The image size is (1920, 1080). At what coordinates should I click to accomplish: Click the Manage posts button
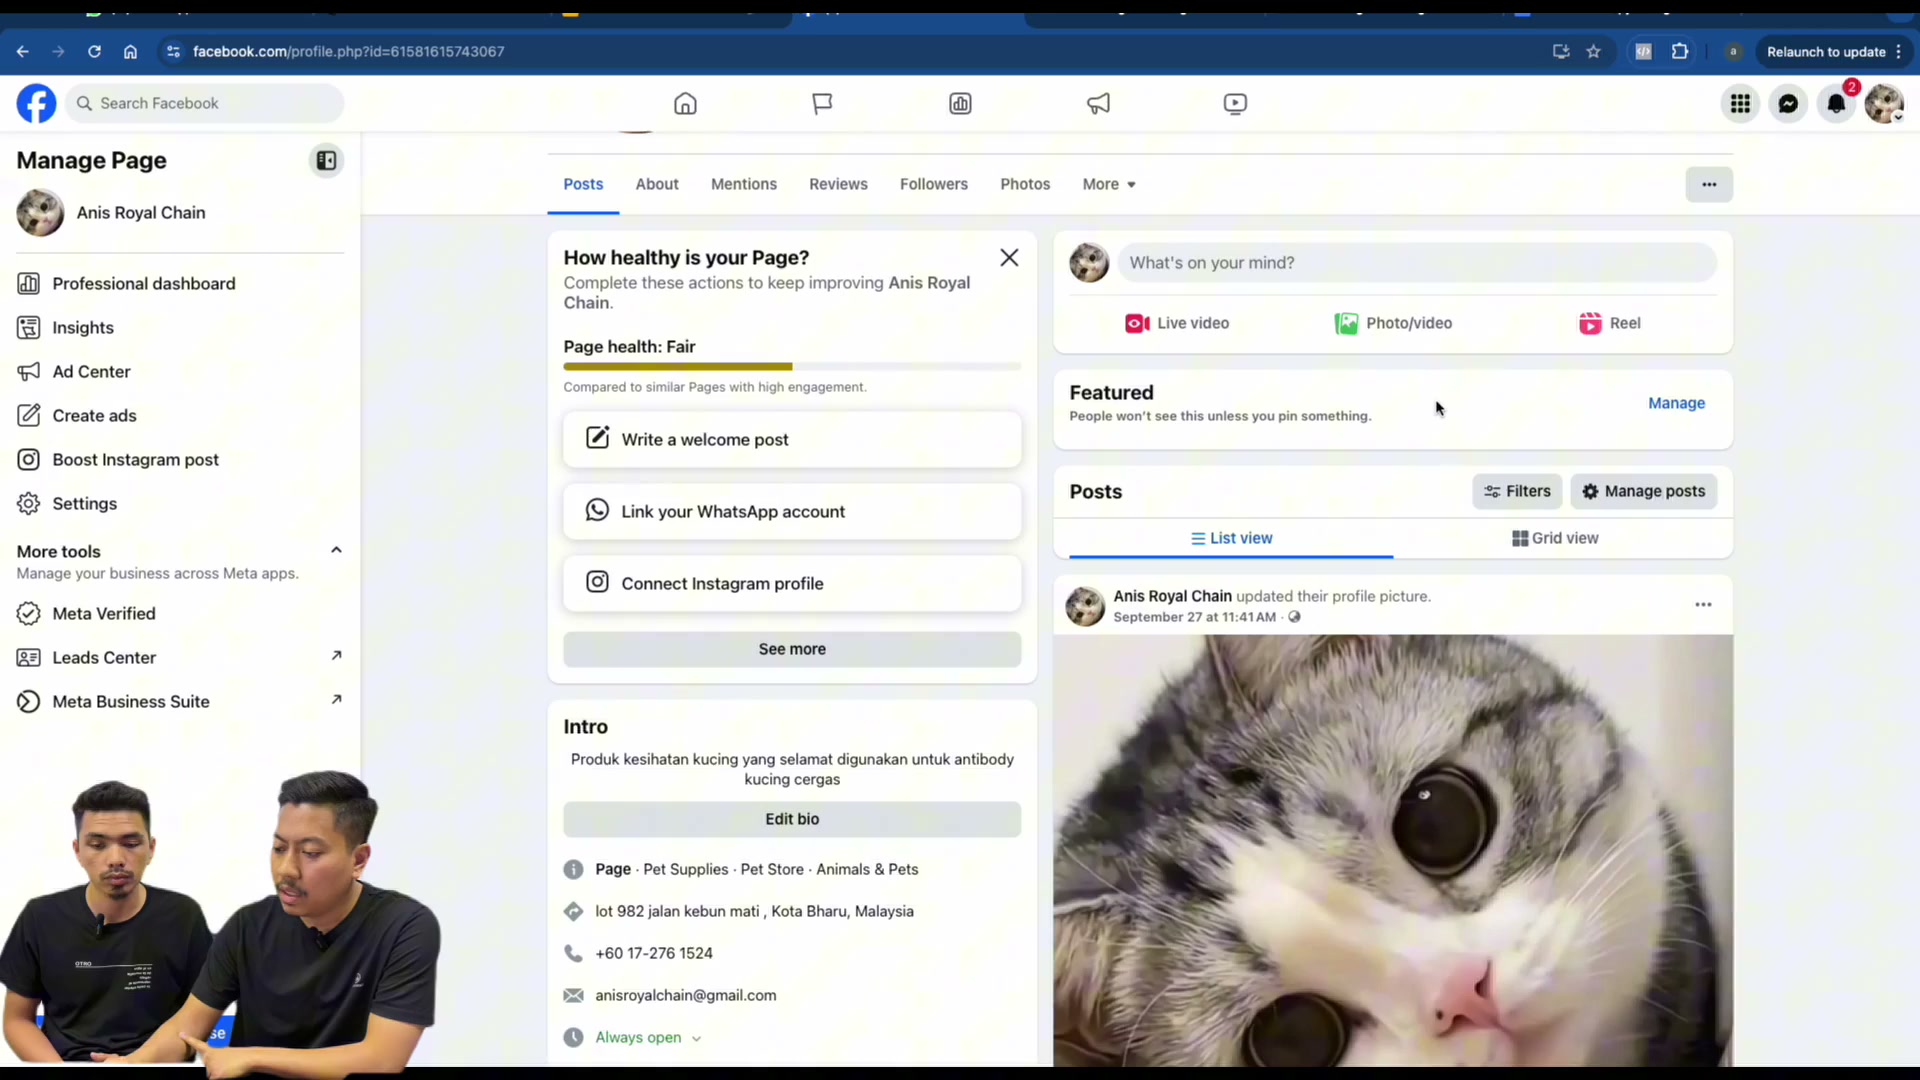[x=1643, y=491]
